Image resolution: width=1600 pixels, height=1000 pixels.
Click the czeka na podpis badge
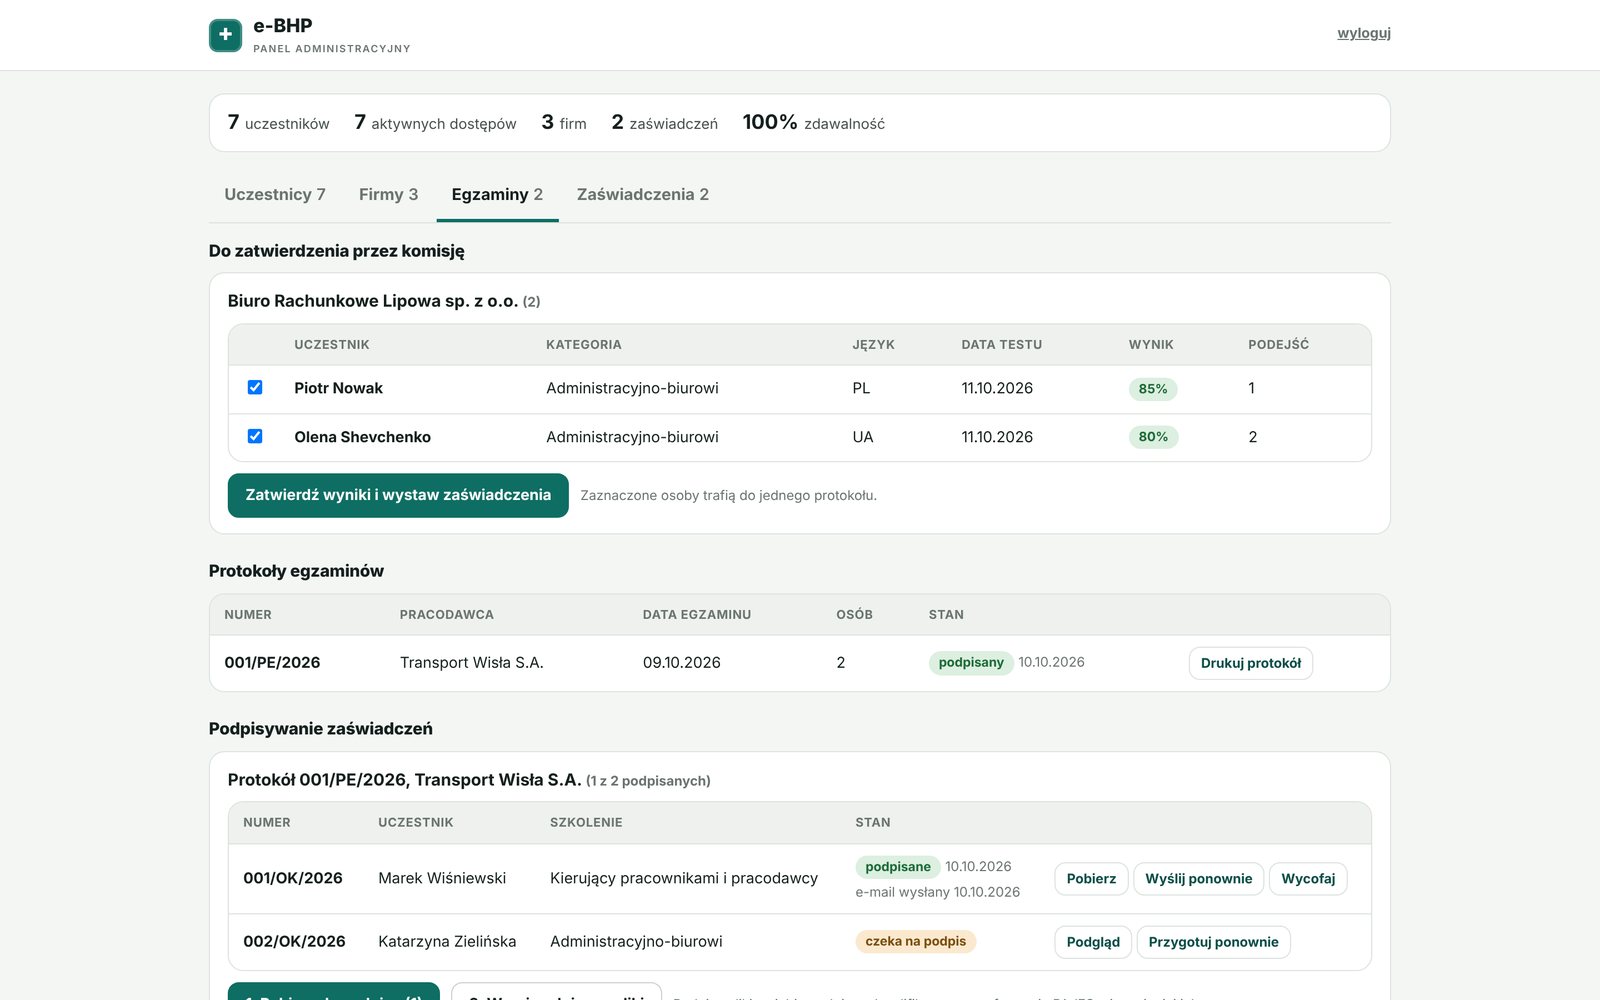tap(915, 941)
